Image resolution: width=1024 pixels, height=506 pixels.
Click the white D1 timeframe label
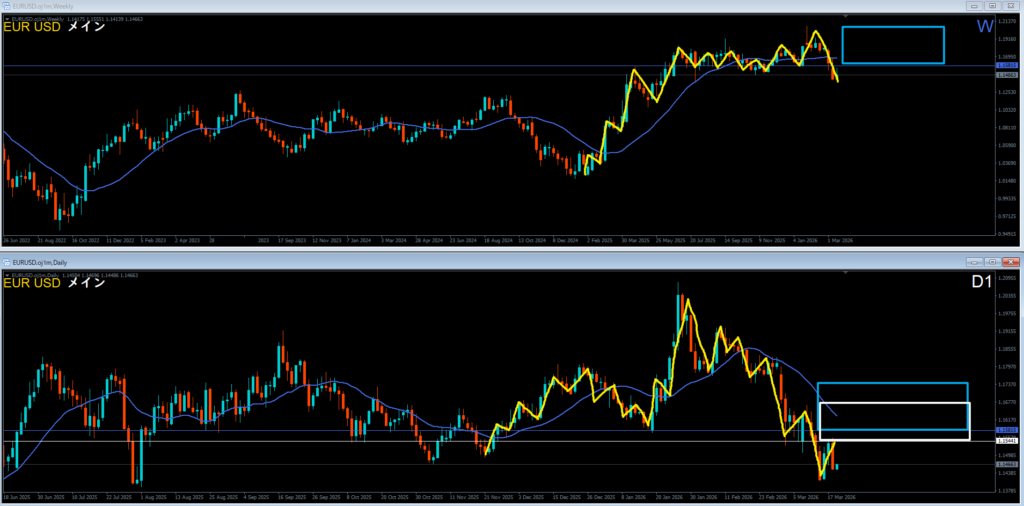coord(982,281)
